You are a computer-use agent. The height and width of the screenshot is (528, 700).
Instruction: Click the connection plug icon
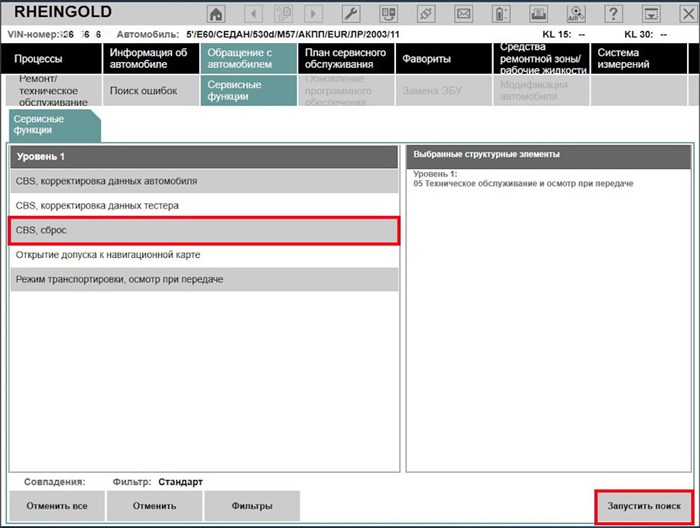426,14
